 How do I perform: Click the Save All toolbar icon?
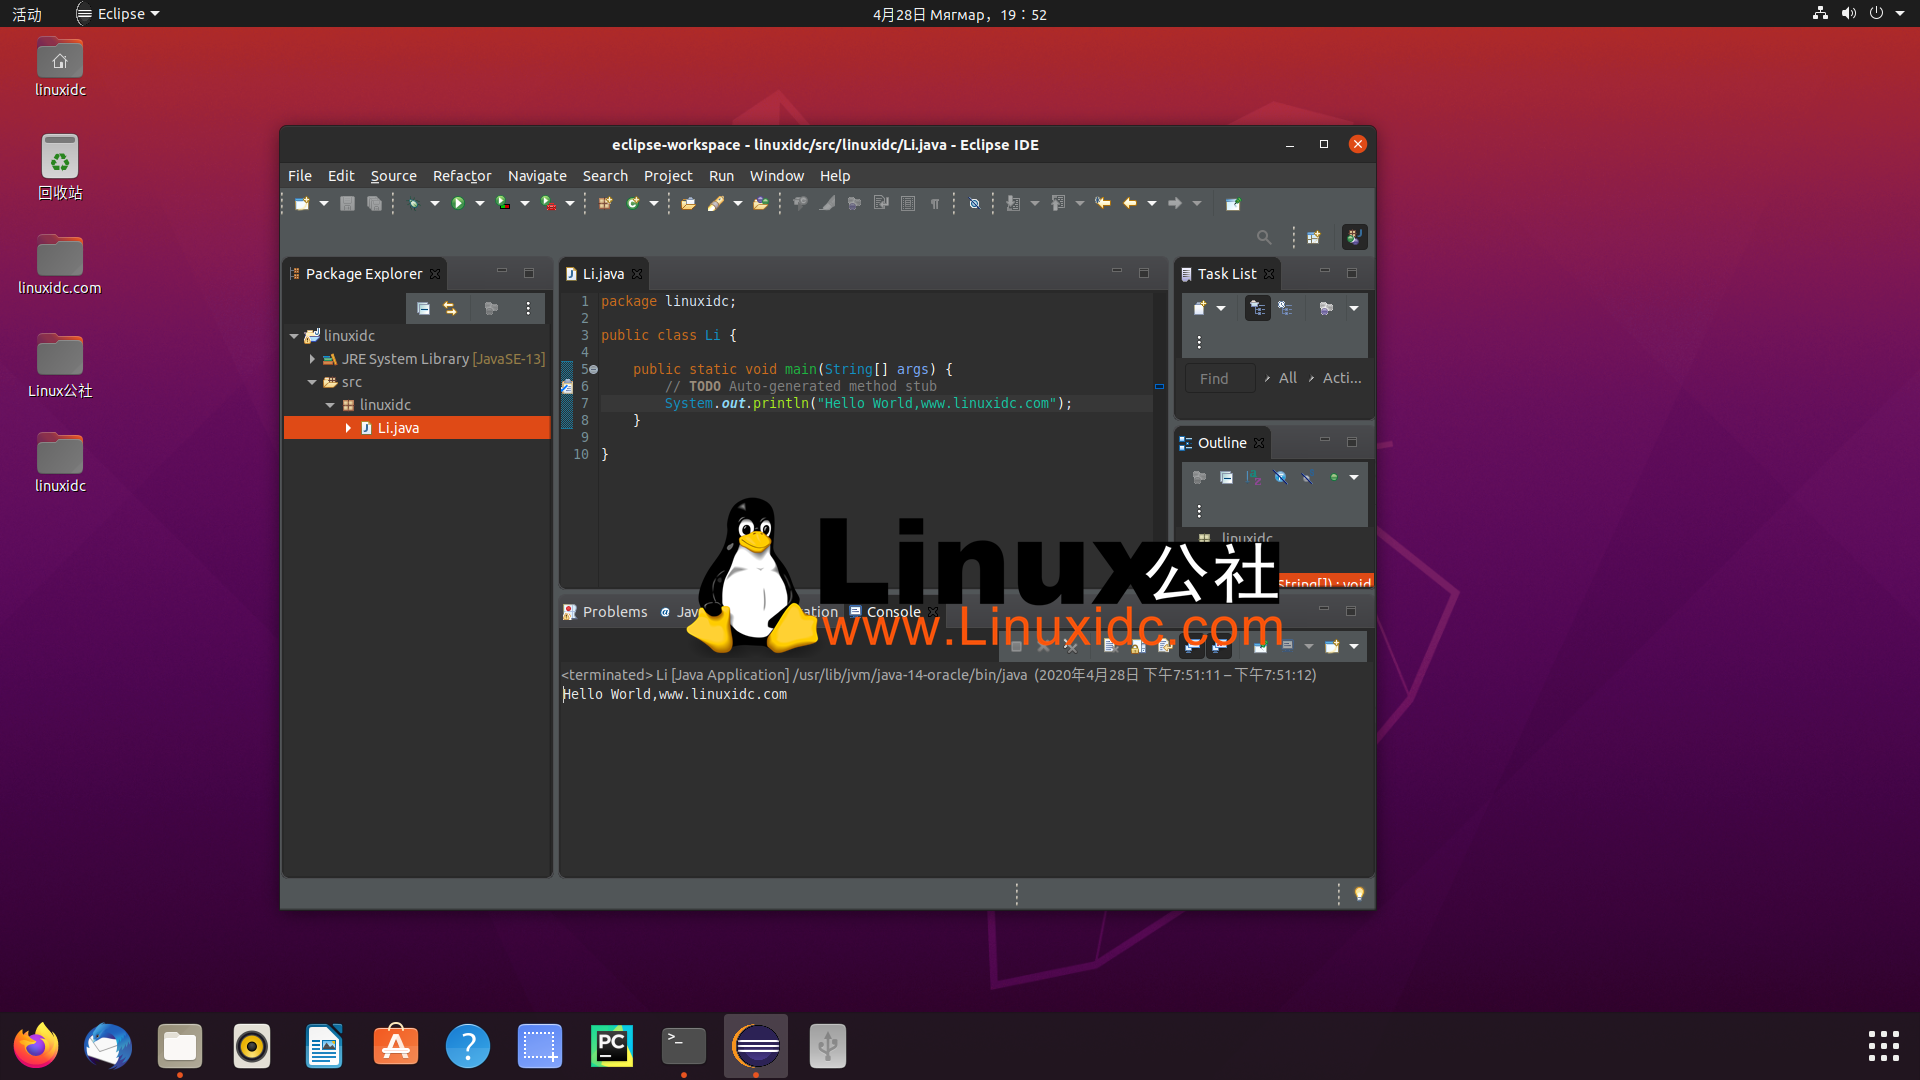pyautogui.click(x=374, y=203)
